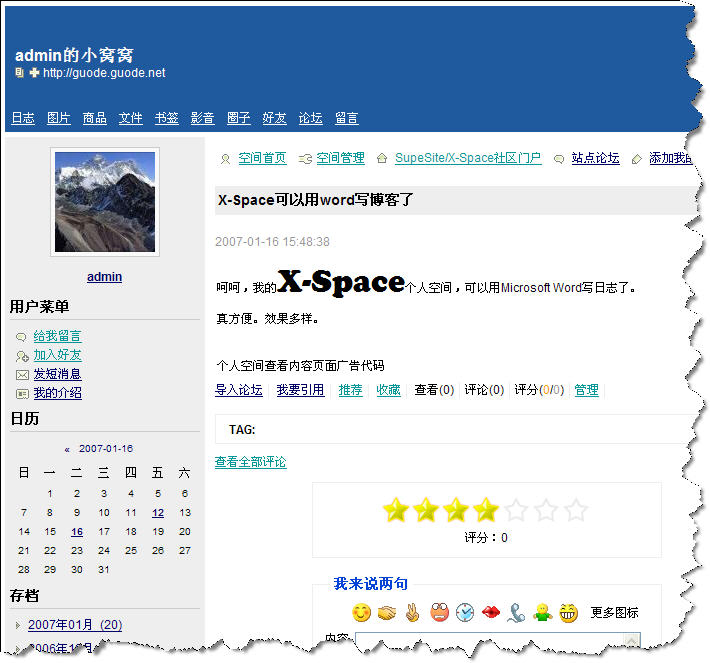Click the 导入论坛 link
710x663 pixels.
point(239,390)
